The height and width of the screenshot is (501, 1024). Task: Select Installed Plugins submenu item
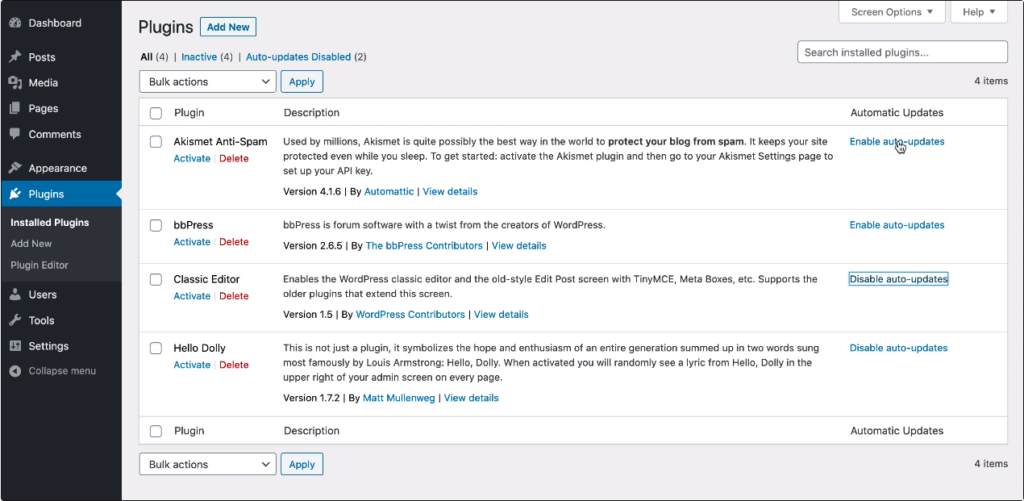50,222
